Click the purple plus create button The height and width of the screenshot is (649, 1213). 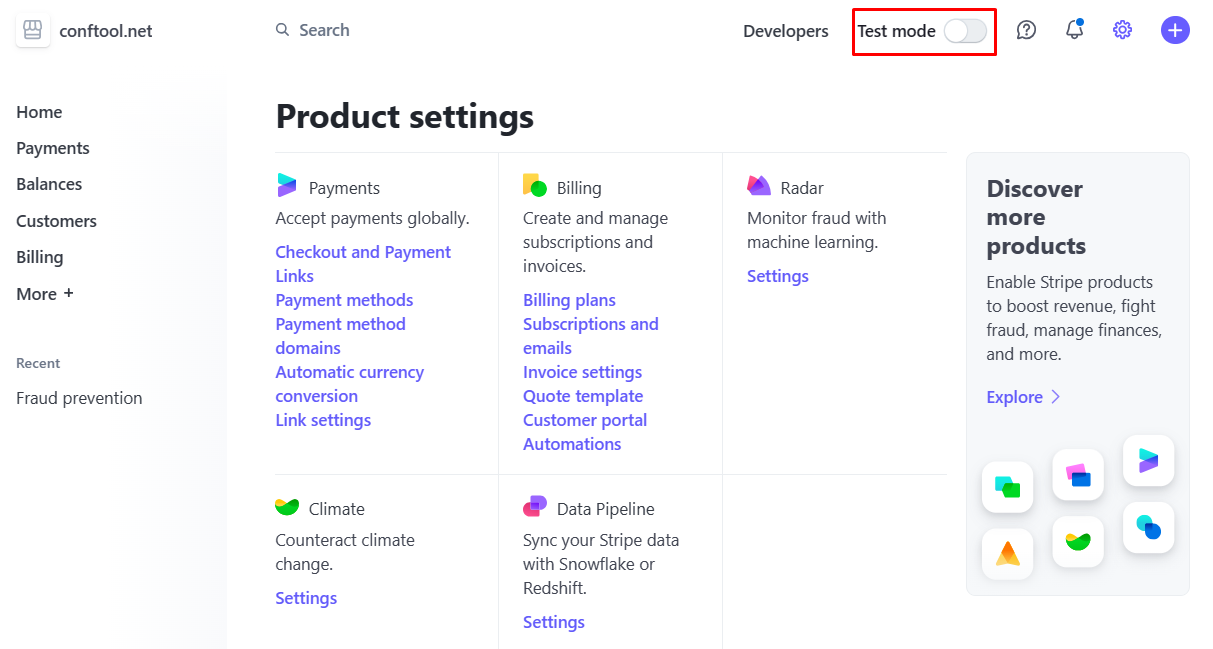(1175, 30)
